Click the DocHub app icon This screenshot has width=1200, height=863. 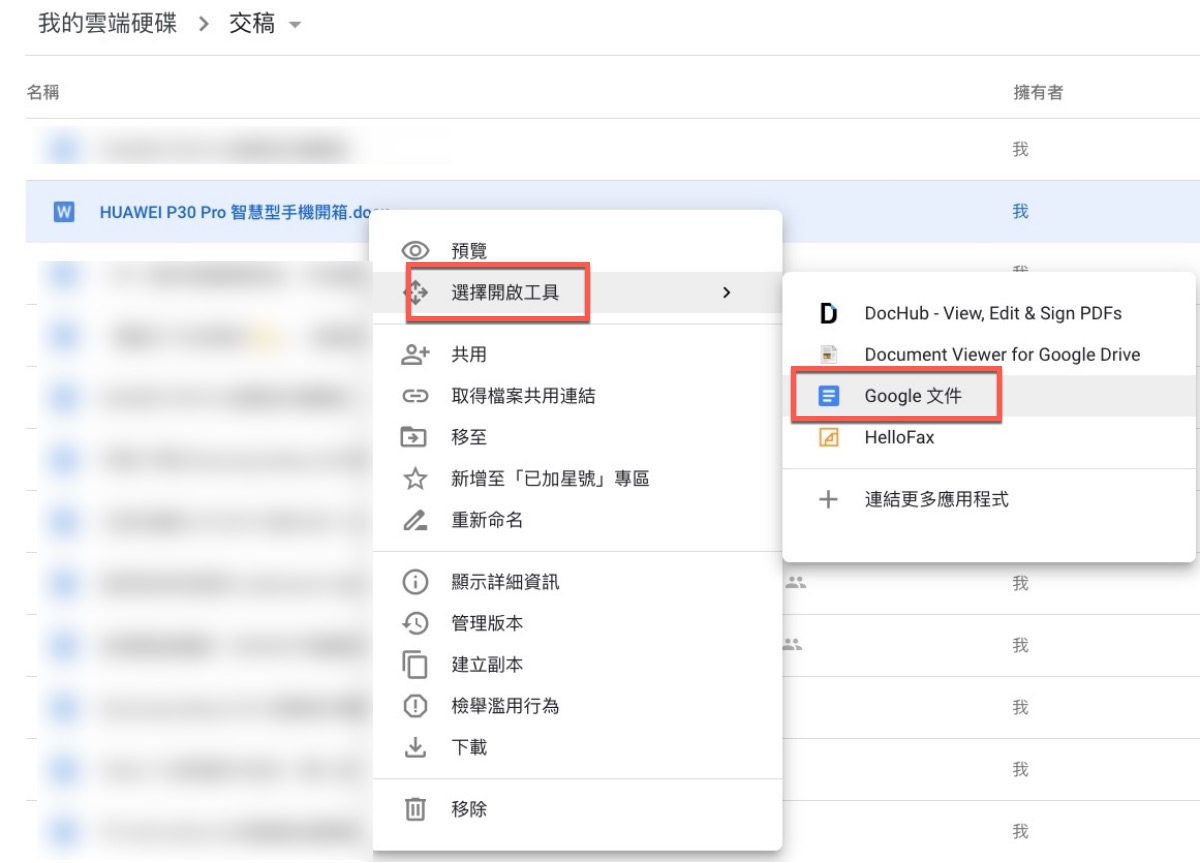[x=828, y=314]
